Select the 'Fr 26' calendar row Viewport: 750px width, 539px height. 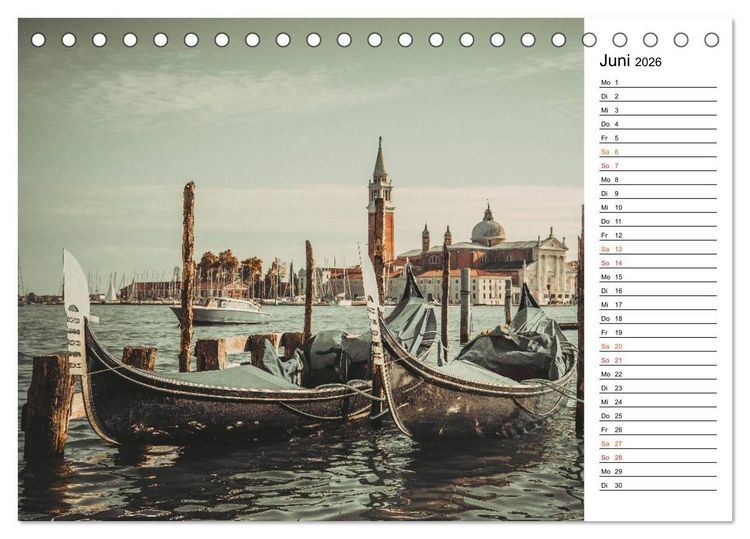pyautogui.click(x=658, y=429)
